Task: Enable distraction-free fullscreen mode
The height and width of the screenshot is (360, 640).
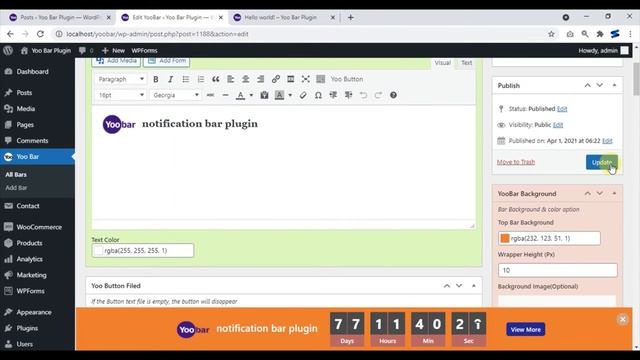Action: (x=305, y=79)
